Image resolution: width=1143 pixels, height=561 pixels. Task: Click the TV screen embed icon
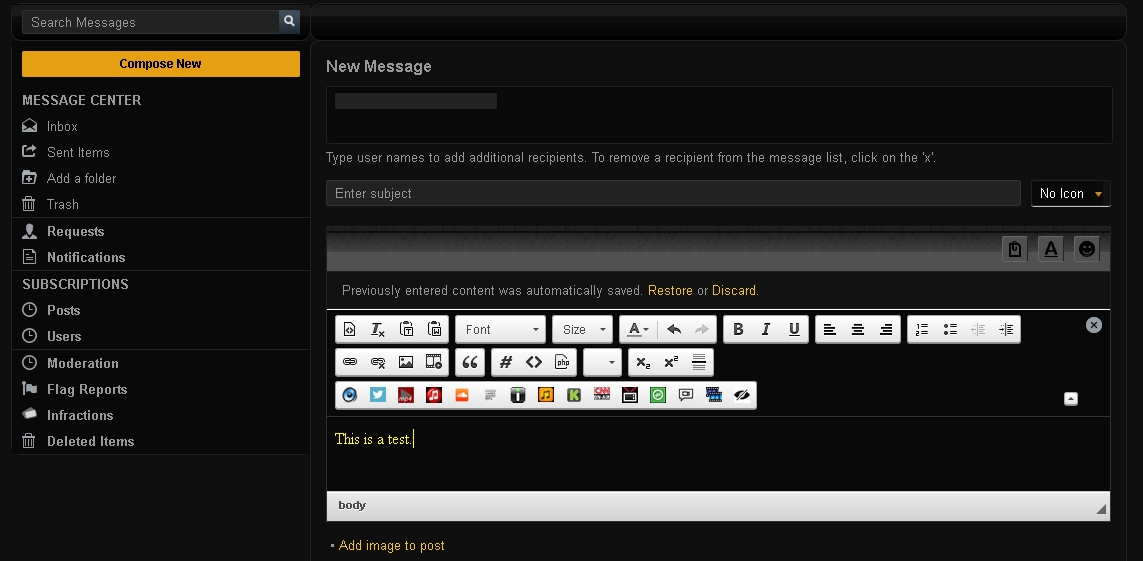coord(630,395)
